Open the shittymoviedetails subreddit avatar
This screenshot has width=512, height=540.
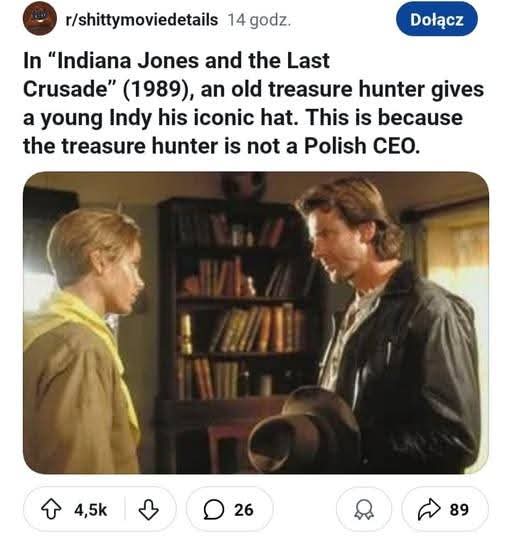[x=40, y=19]
